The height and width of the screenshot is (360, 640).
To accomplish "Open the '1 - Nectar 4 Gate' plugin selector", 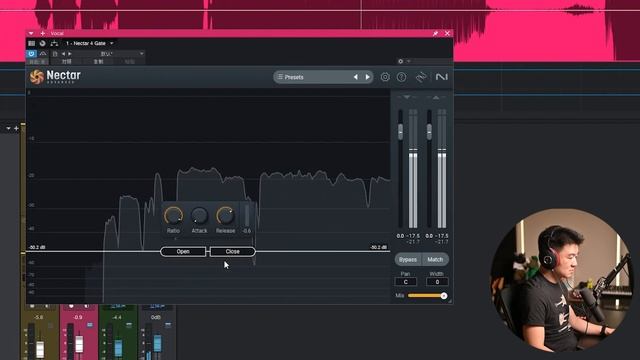I will (90, 43).
